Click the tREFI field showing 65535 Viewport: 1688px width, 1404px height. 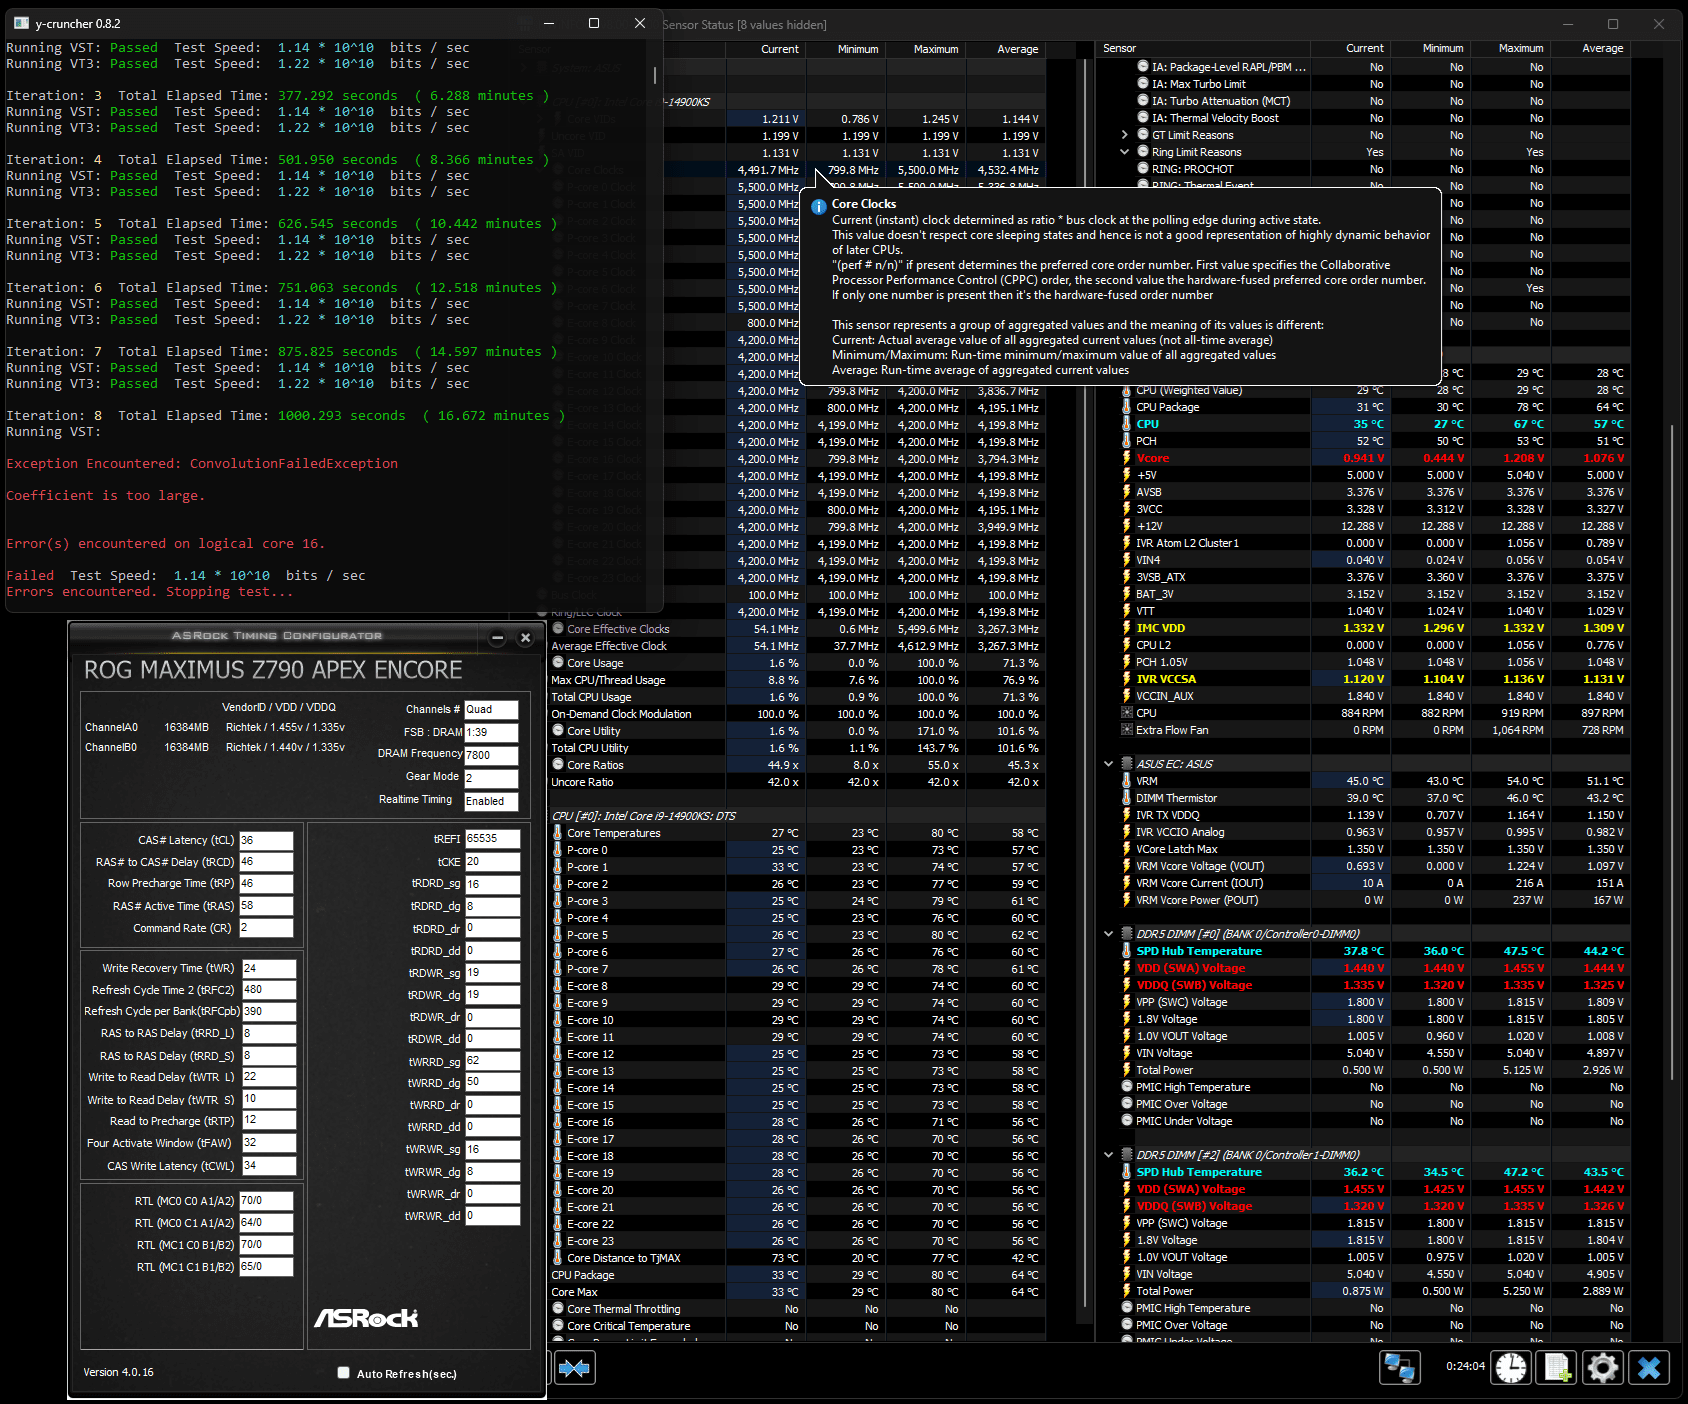tap(493, 839)
